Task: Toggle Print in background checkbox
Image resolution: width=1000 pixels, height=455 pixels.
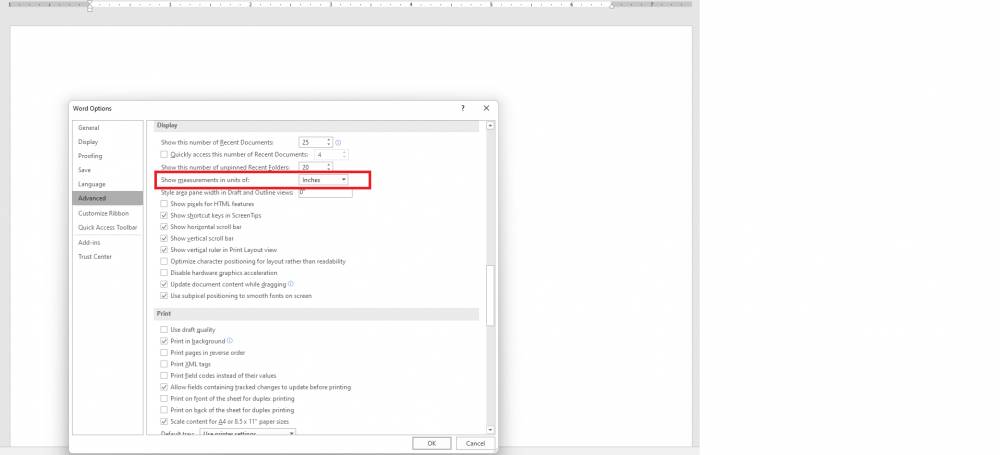Action: [164, 341]
